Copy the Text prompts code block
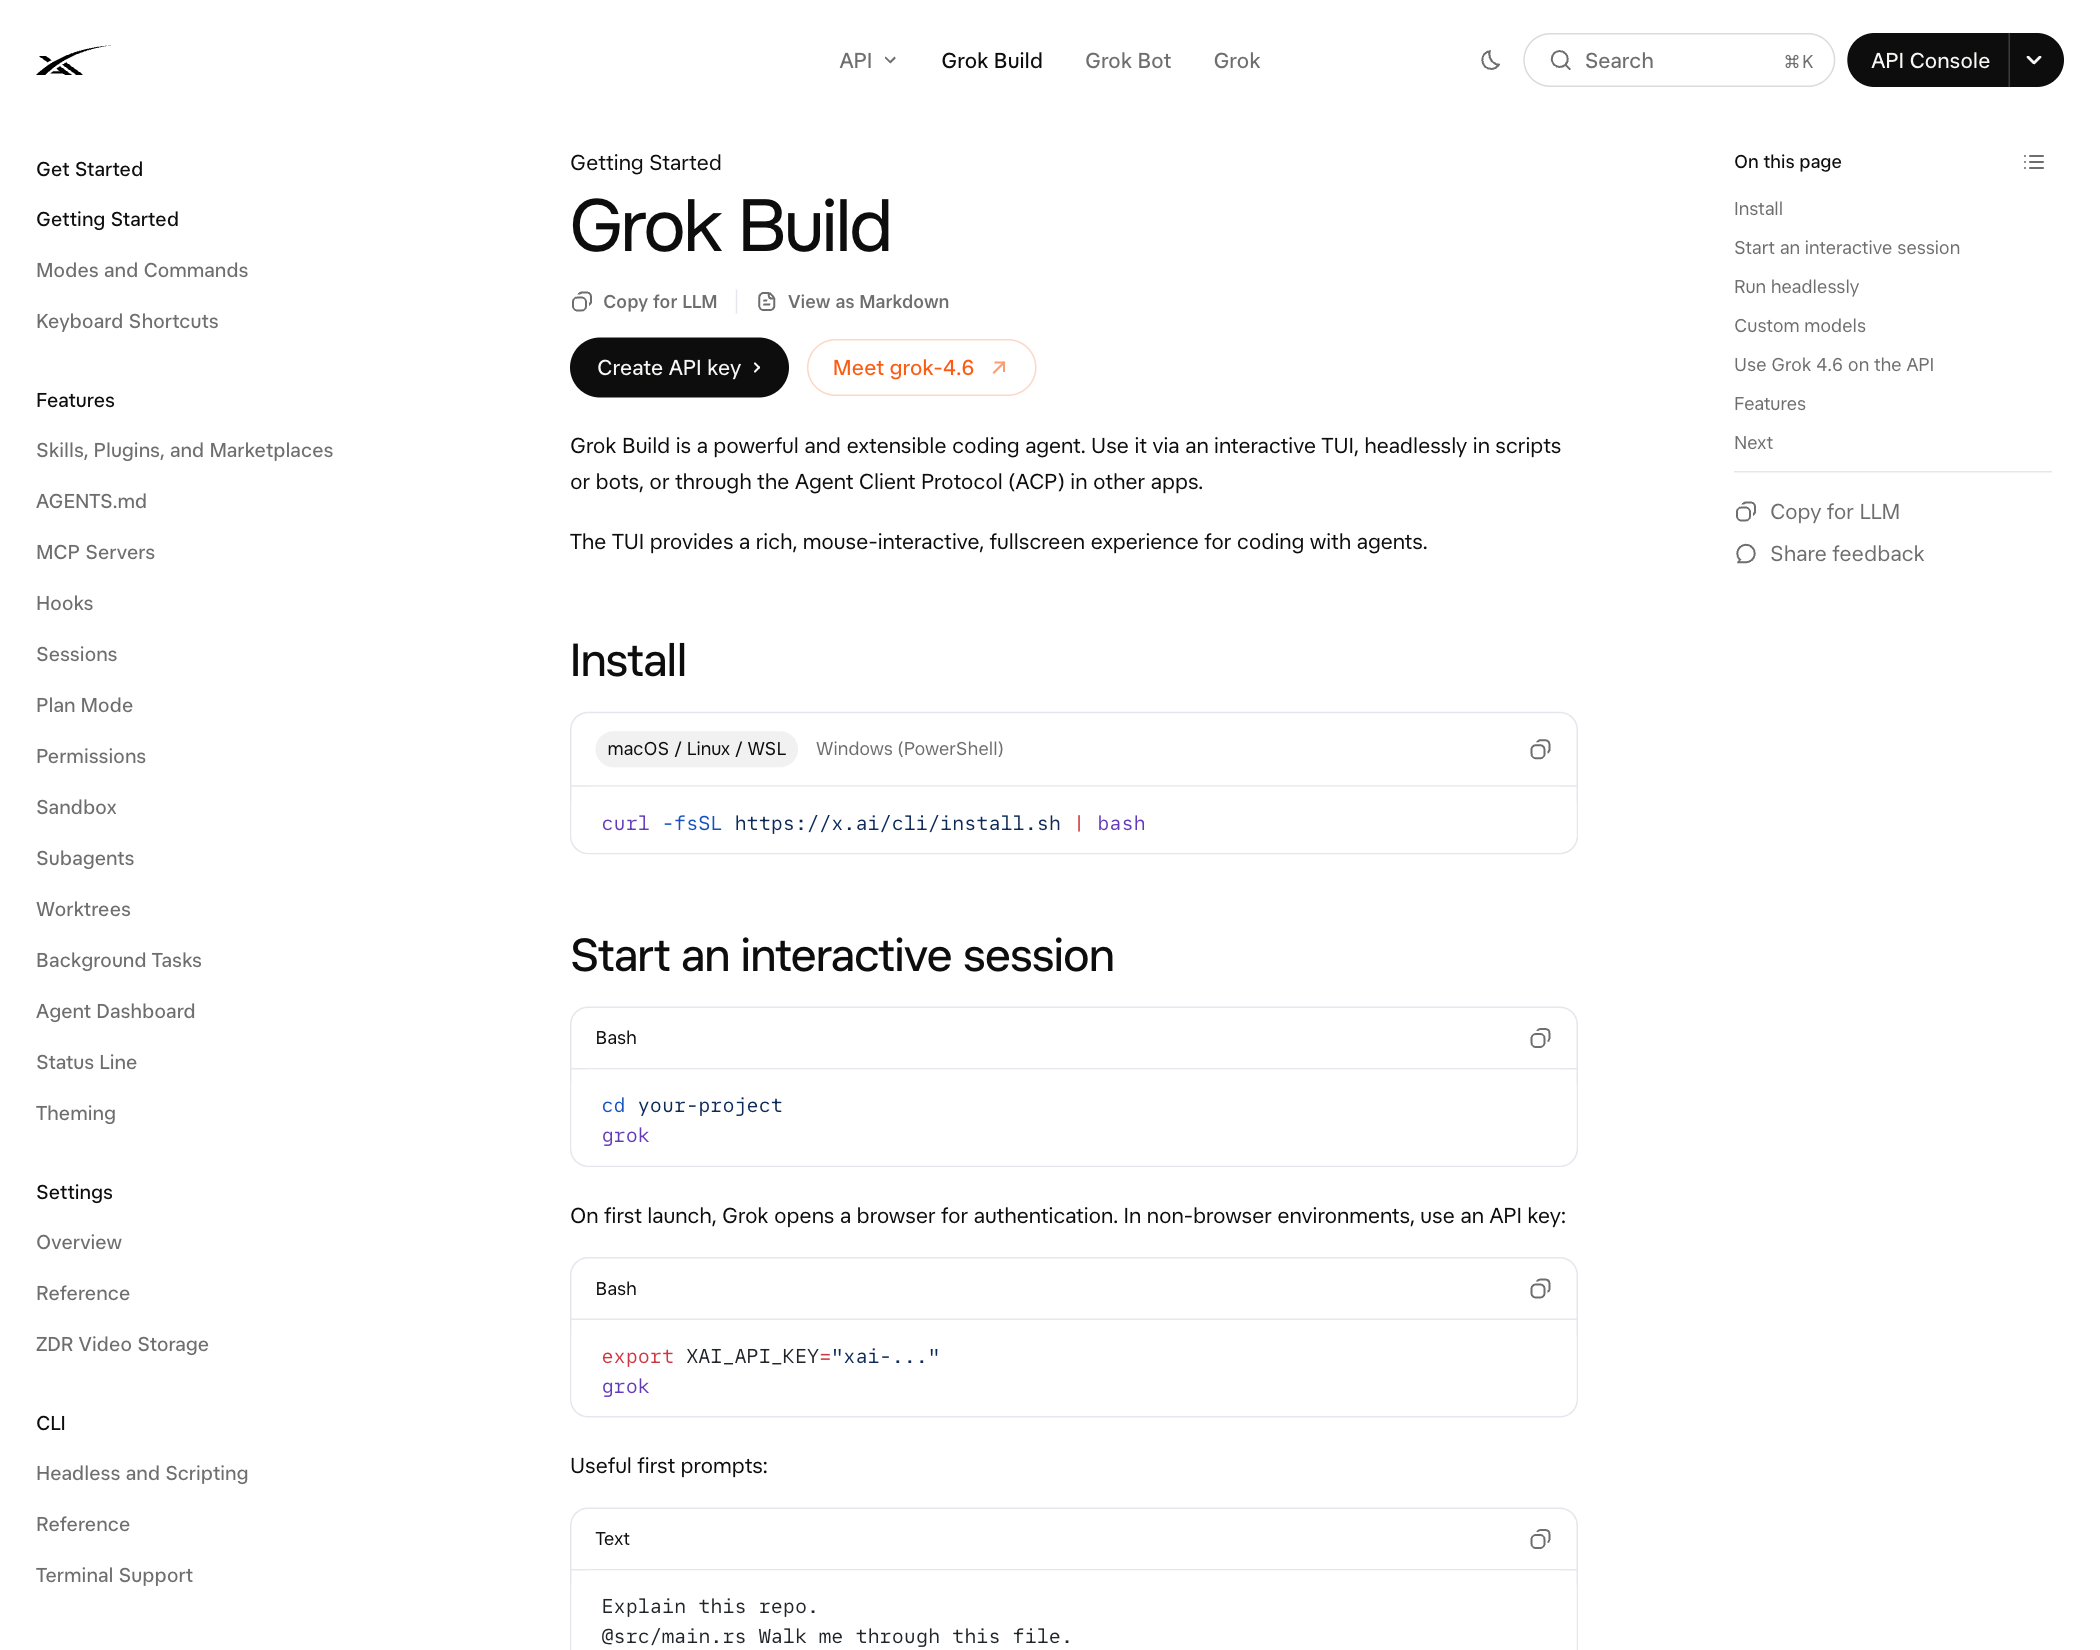This screenshot has height=1650, width=2100. pyautogui.click(x=1540, y=1539)
